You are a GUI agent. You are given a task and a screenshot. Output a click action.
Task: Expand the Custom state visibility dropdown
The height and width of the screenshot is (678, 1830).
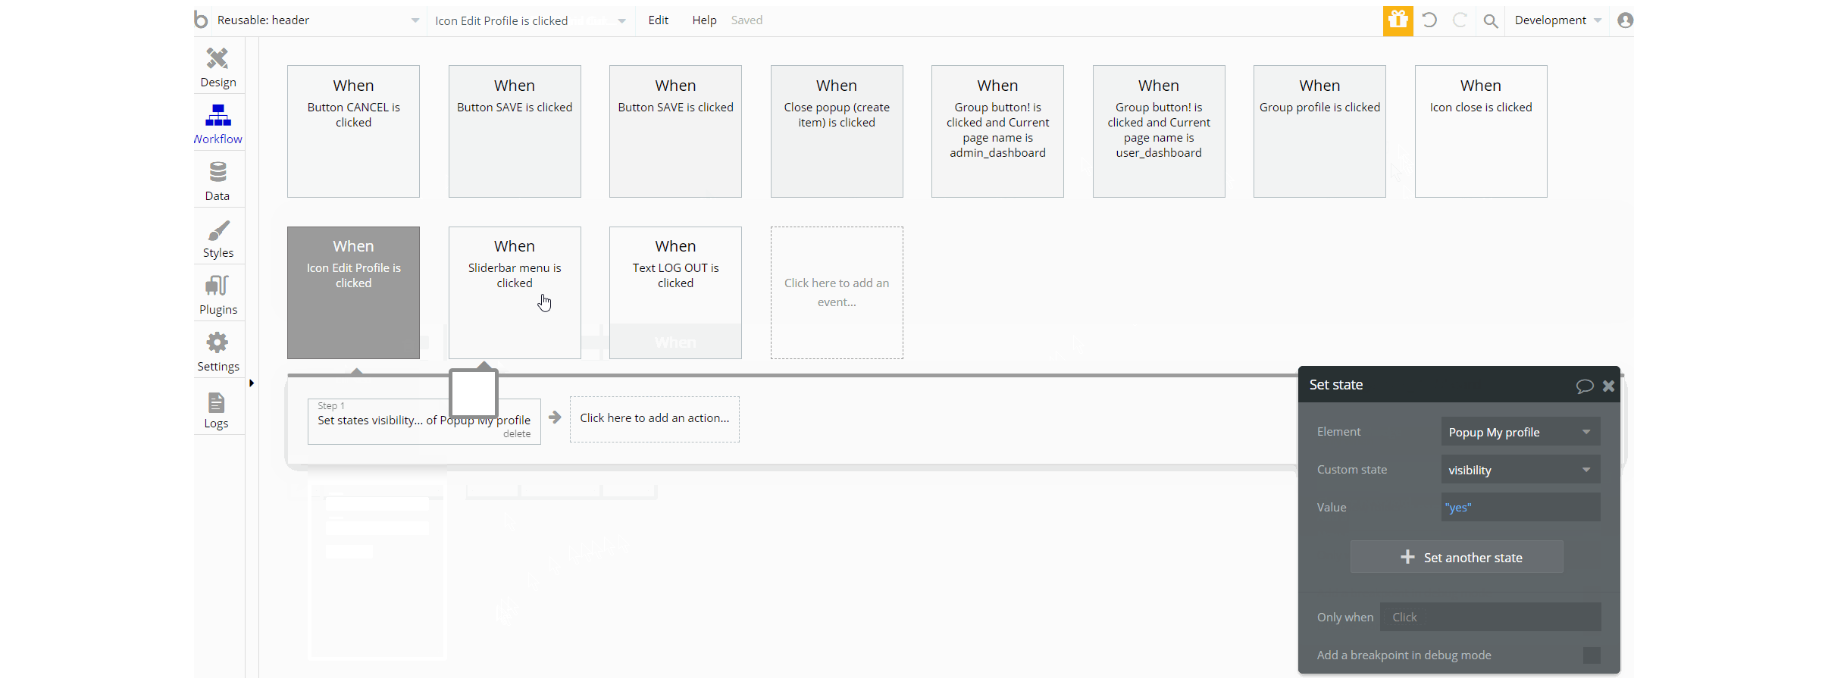(x=1520, y=470)
